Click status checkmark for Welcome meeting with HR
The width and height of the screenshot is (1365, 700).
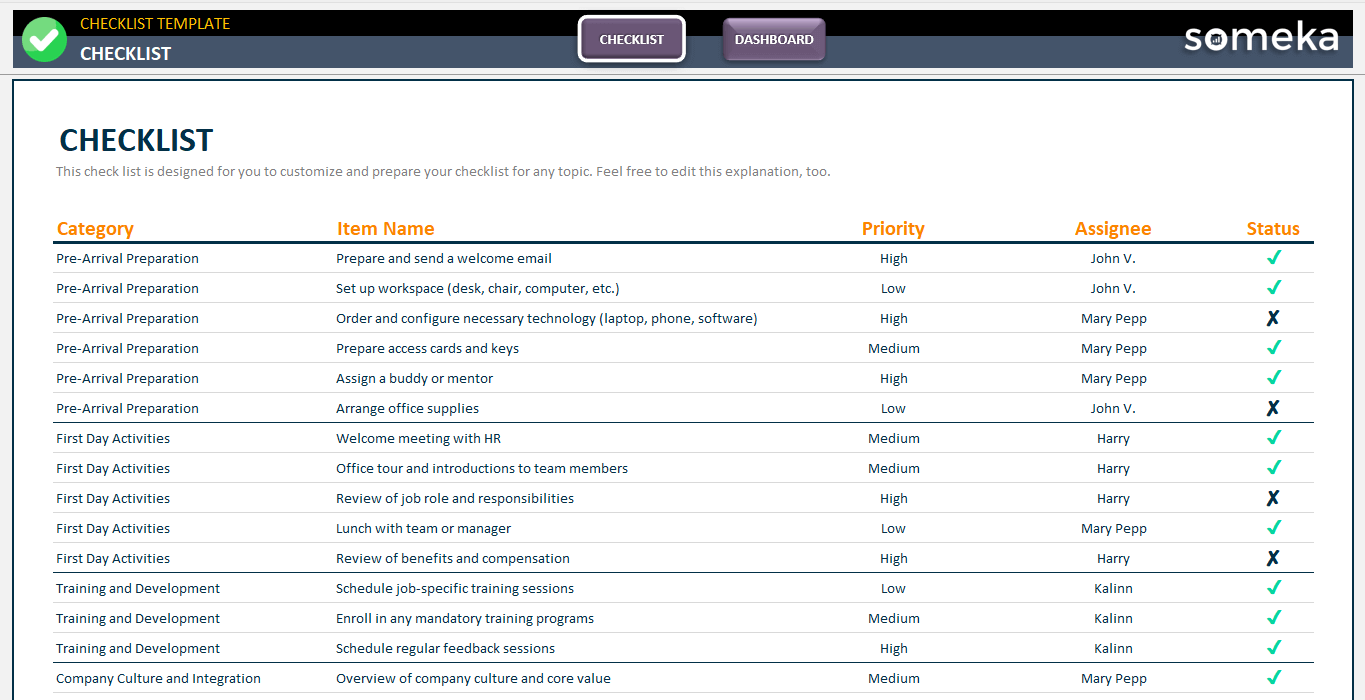point(1273,438)
